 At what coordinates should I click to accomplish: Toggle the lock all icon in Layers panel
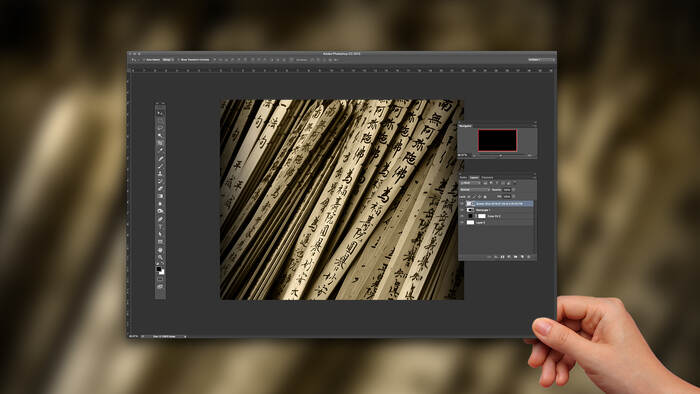tap(485, 196)
